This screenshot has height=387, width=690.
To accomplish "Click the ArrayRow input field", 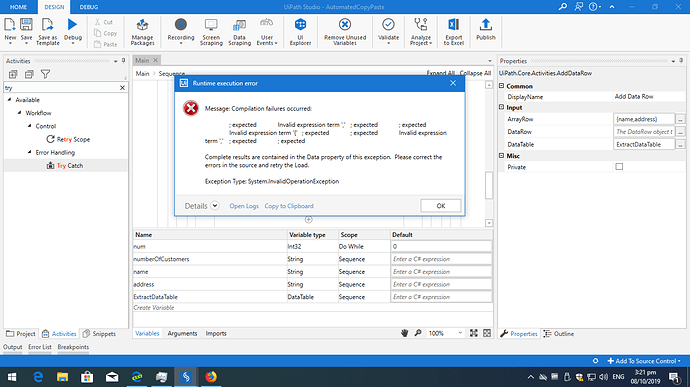I will (644, 119).
